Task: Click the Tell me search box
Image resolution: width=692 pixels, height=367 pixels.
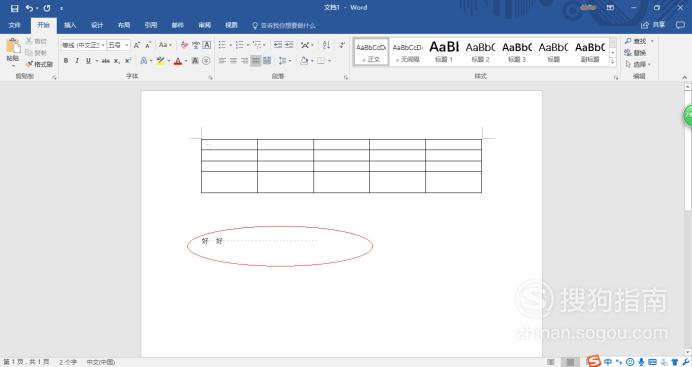Action: pyautogui.click(x=284, y=26)
